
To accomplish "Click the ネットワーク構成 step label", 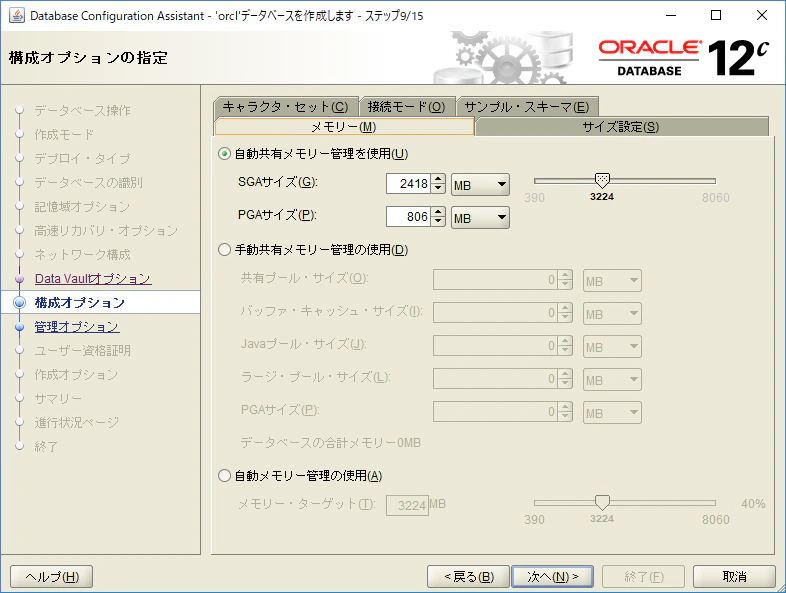I will pos(82,255).
